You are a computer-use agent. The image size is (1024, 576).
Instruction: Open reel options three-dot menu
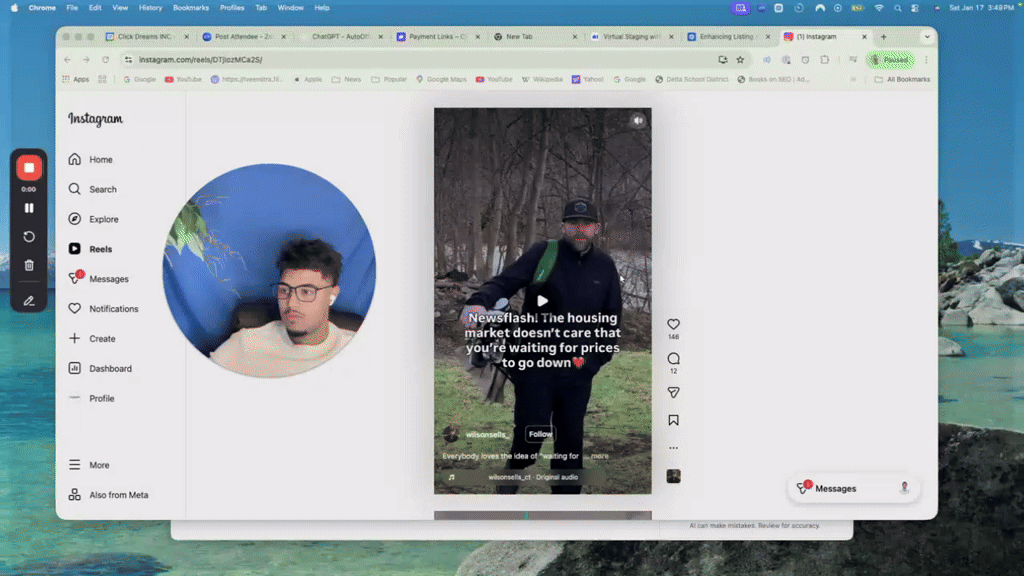(673, 448)
